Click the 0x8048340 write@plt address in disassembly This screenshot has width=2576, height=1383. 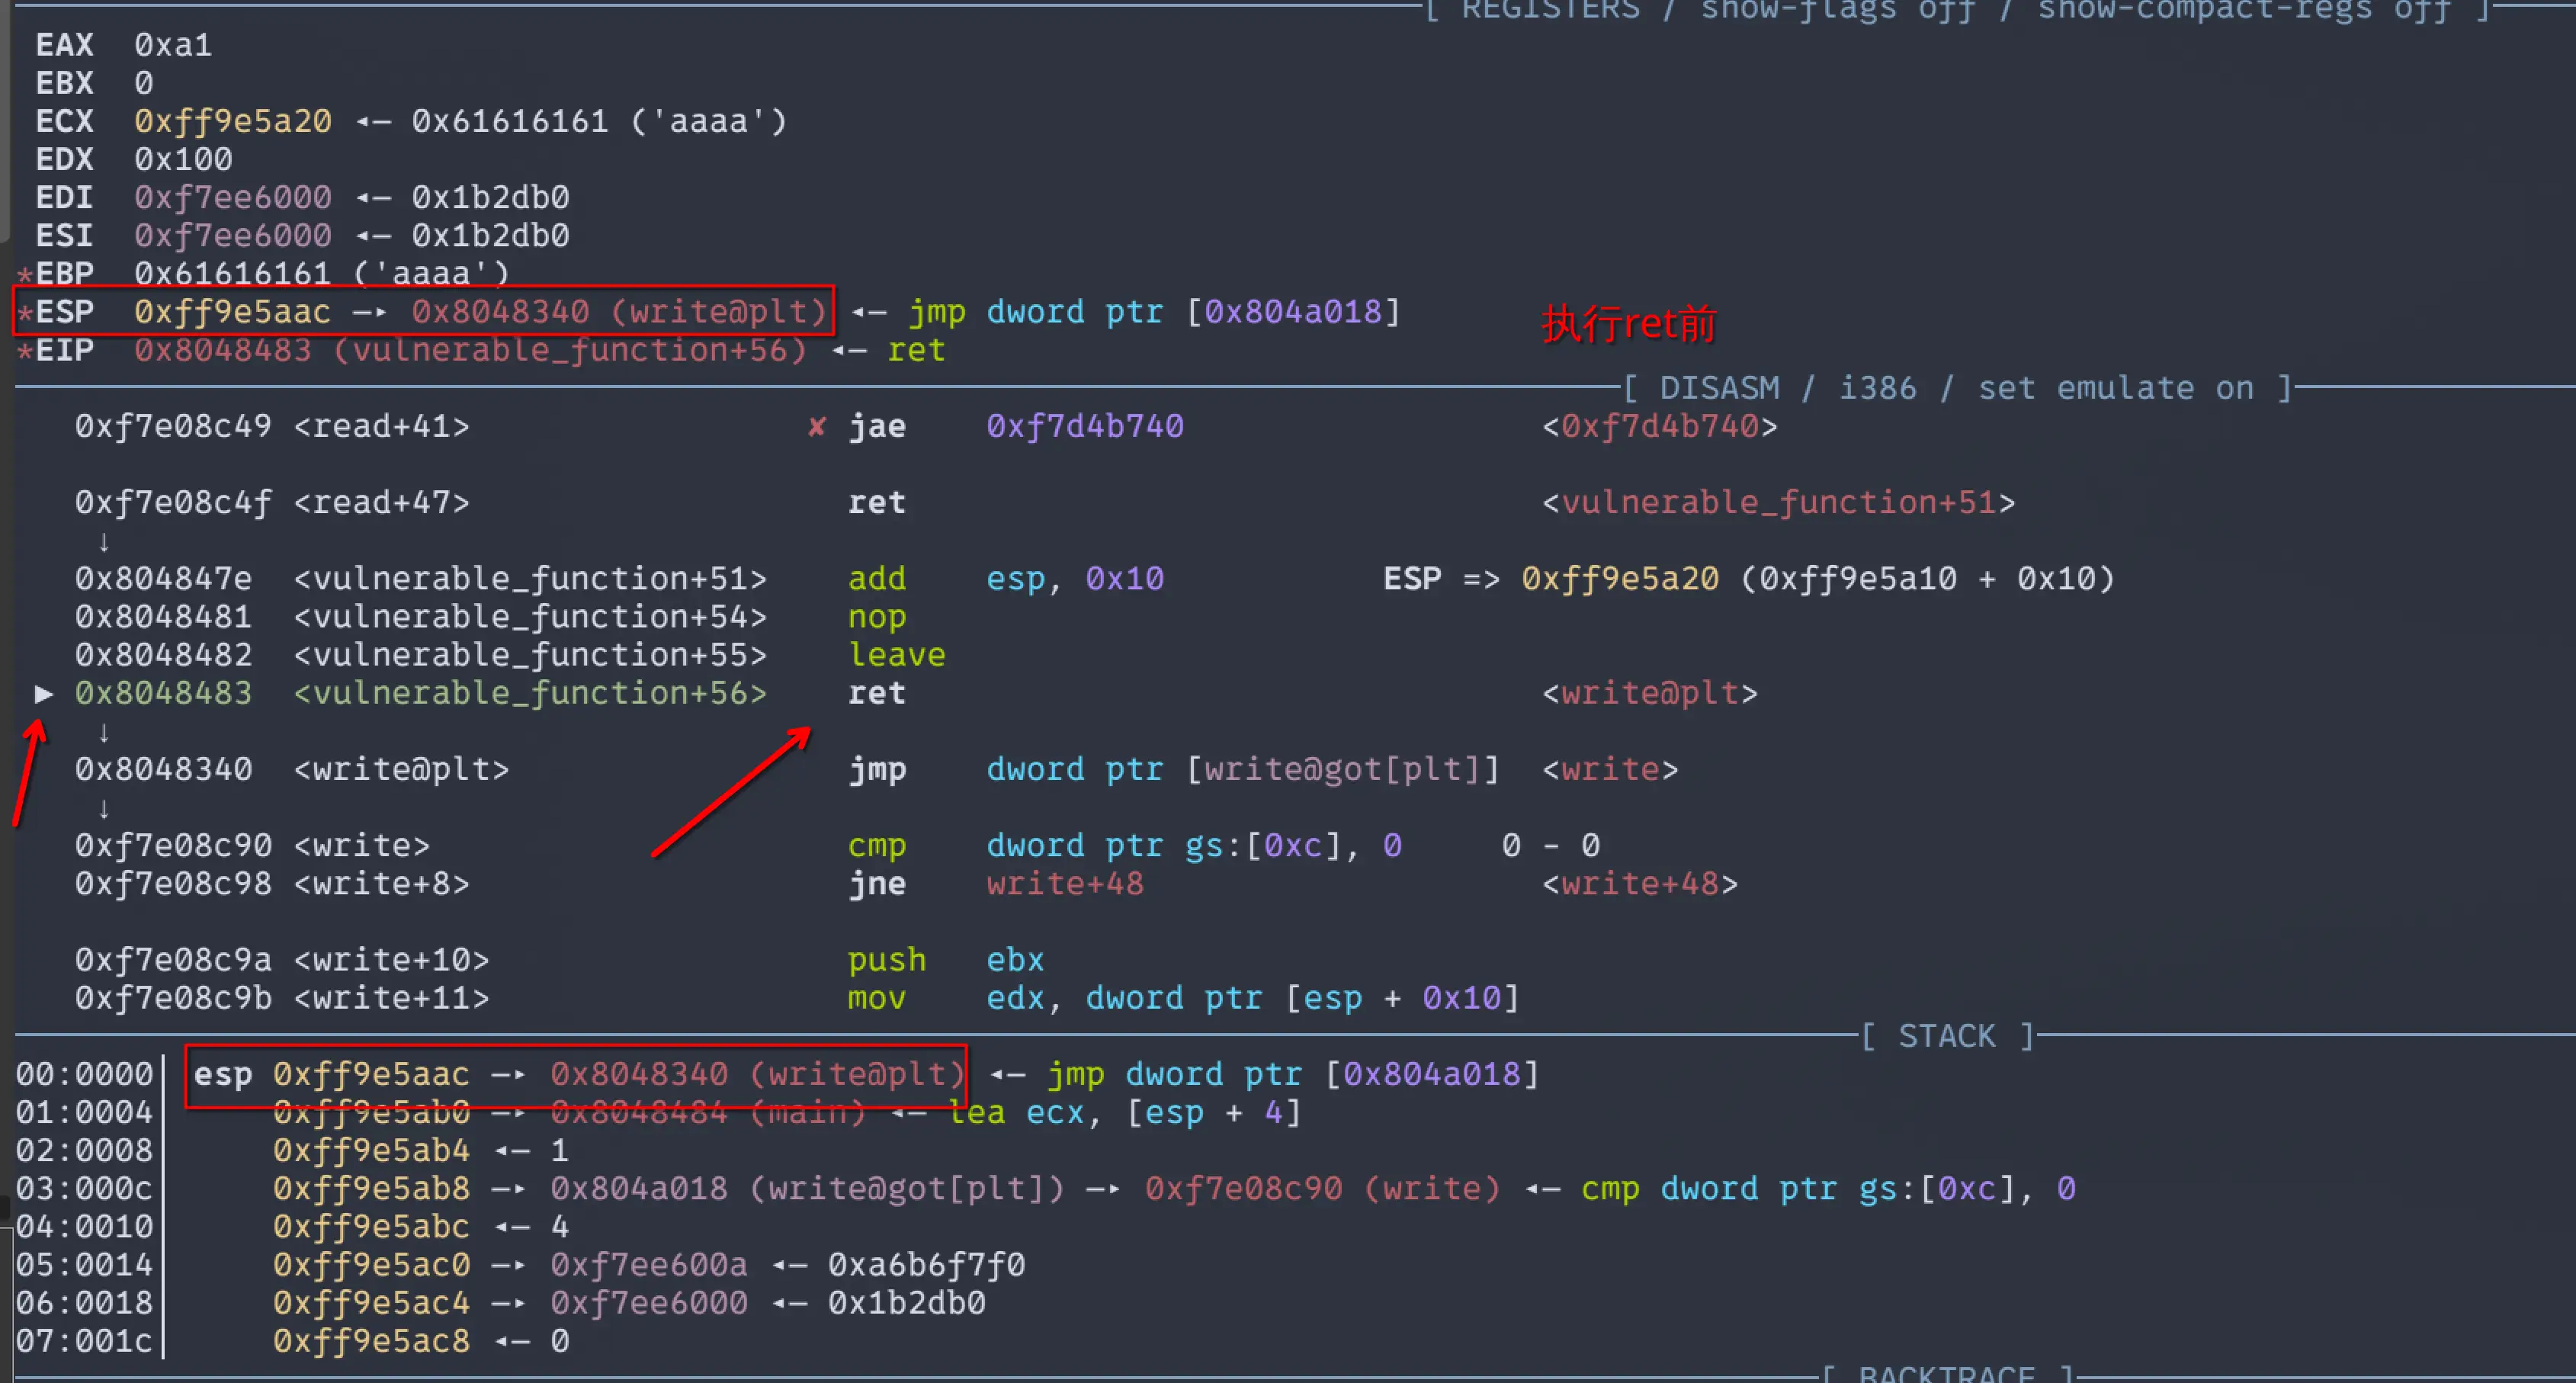pos(163,769)
